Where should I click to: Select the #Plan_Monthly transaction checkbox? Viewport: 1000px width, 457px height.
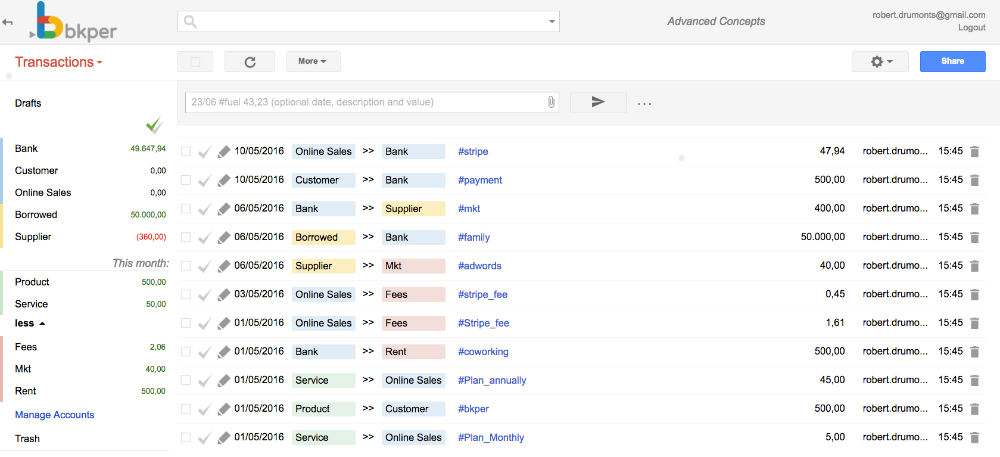click(186, 438)
